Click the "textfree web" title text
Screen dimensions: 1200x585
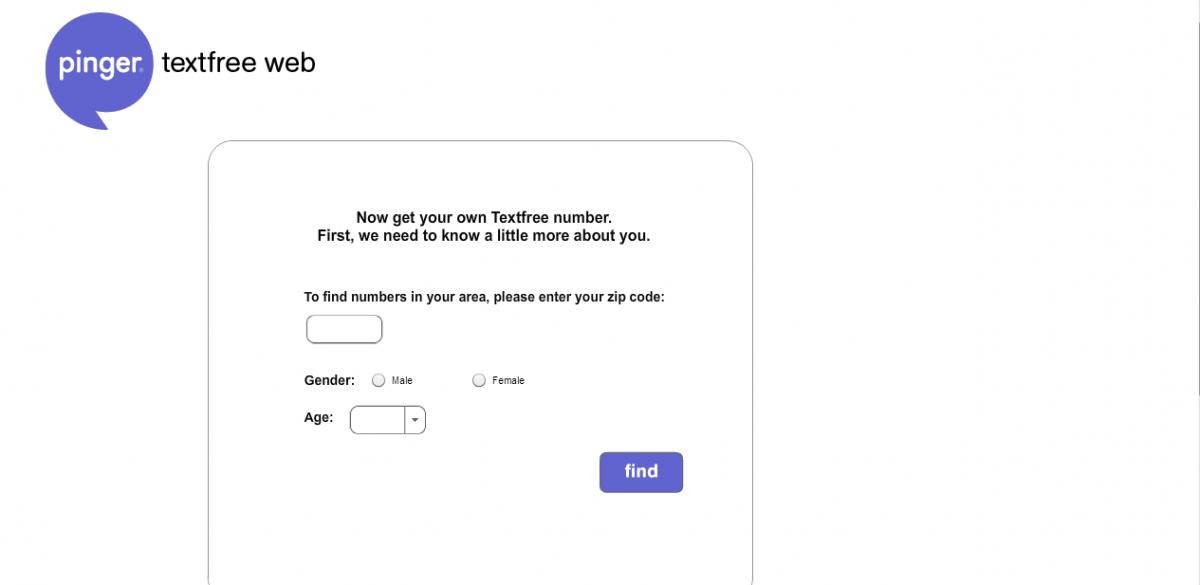[238, 63]
